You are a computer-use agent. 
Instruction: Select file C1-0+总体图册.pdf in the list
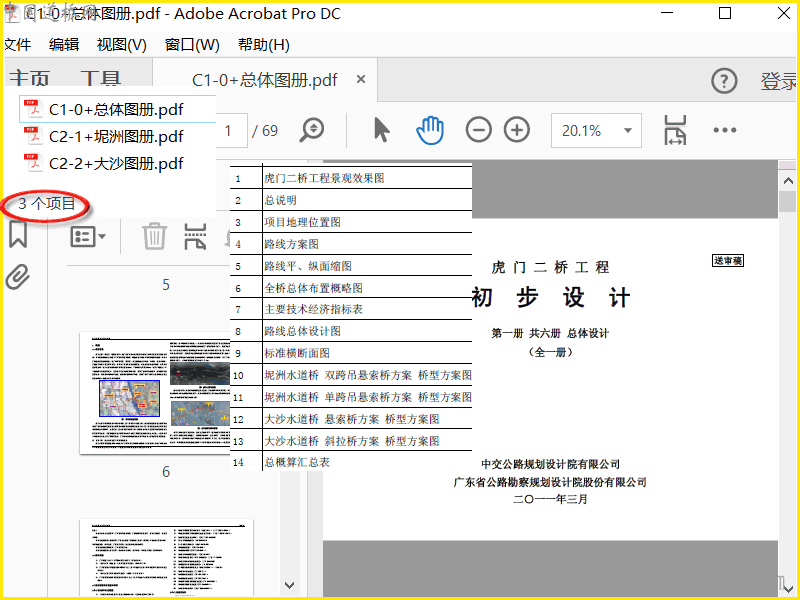coord(117,109)
